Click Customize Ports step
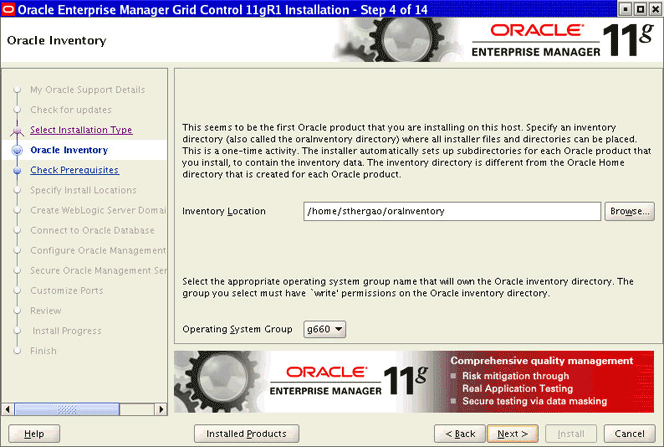 (66, 290)
